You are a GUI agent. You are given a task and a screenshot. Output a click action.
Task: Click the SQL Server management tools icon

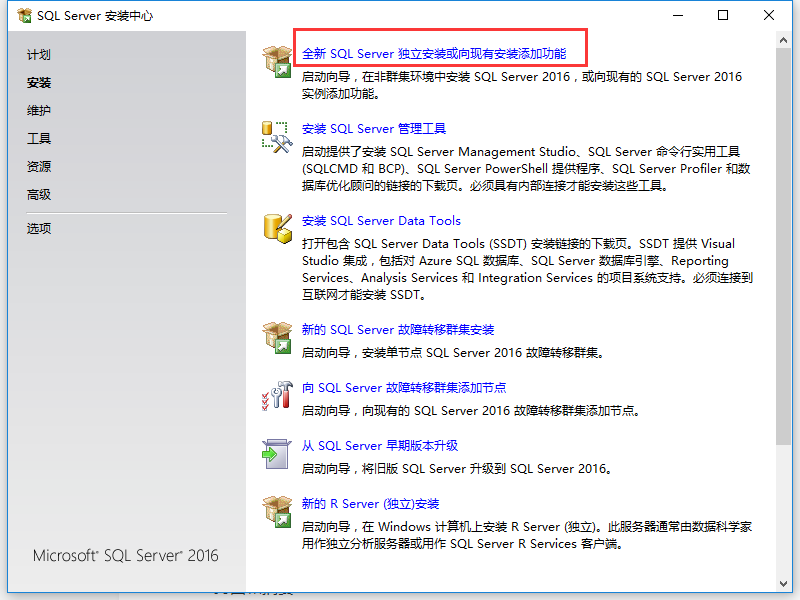click(277, 137)
